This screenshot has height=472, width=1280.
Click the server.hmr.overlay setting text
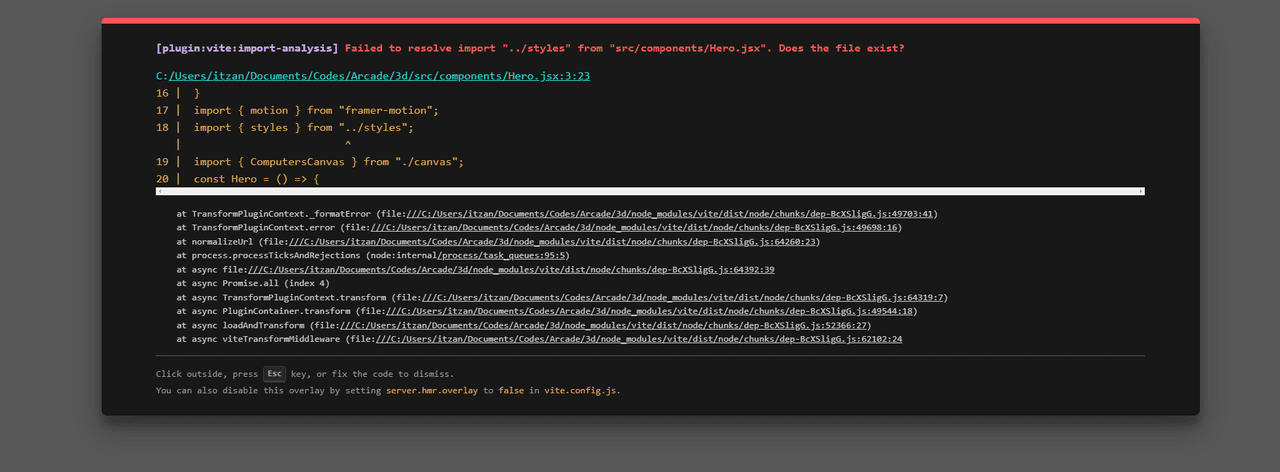[x=432, y=390]
